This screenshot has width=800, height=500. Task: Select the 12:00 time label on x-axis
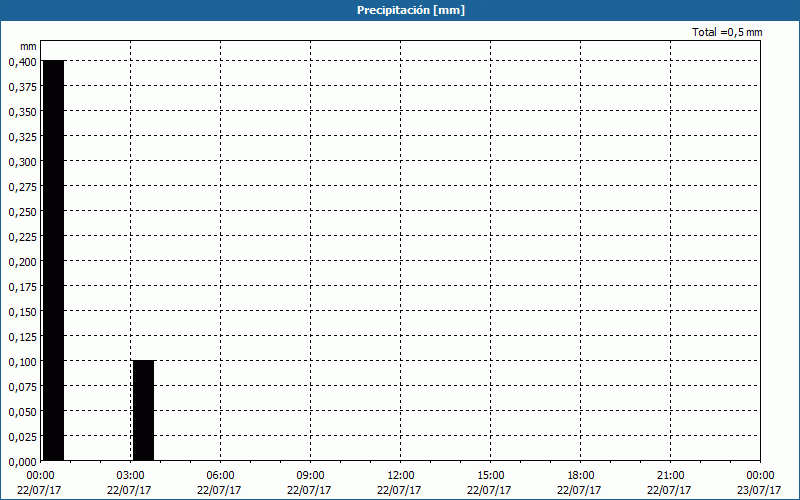click(401, 476)
